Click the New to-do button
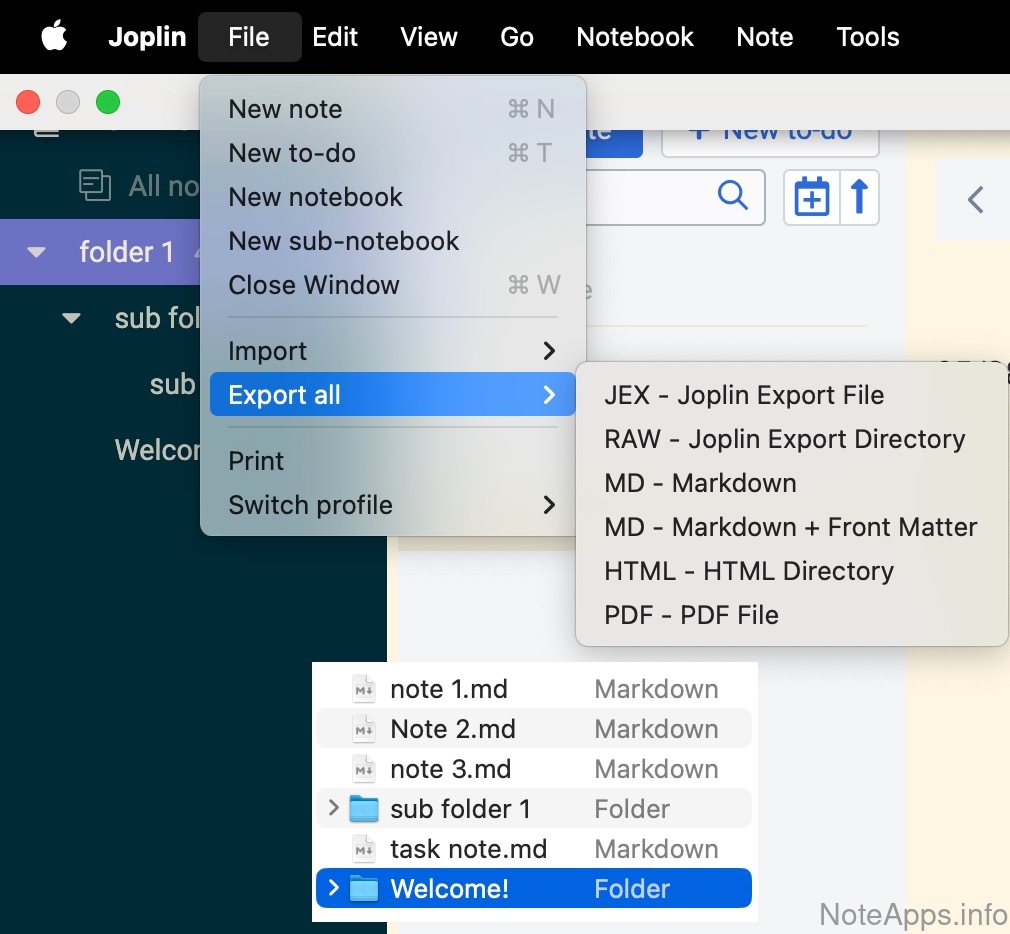The image size is (1010, 934). 770,135
